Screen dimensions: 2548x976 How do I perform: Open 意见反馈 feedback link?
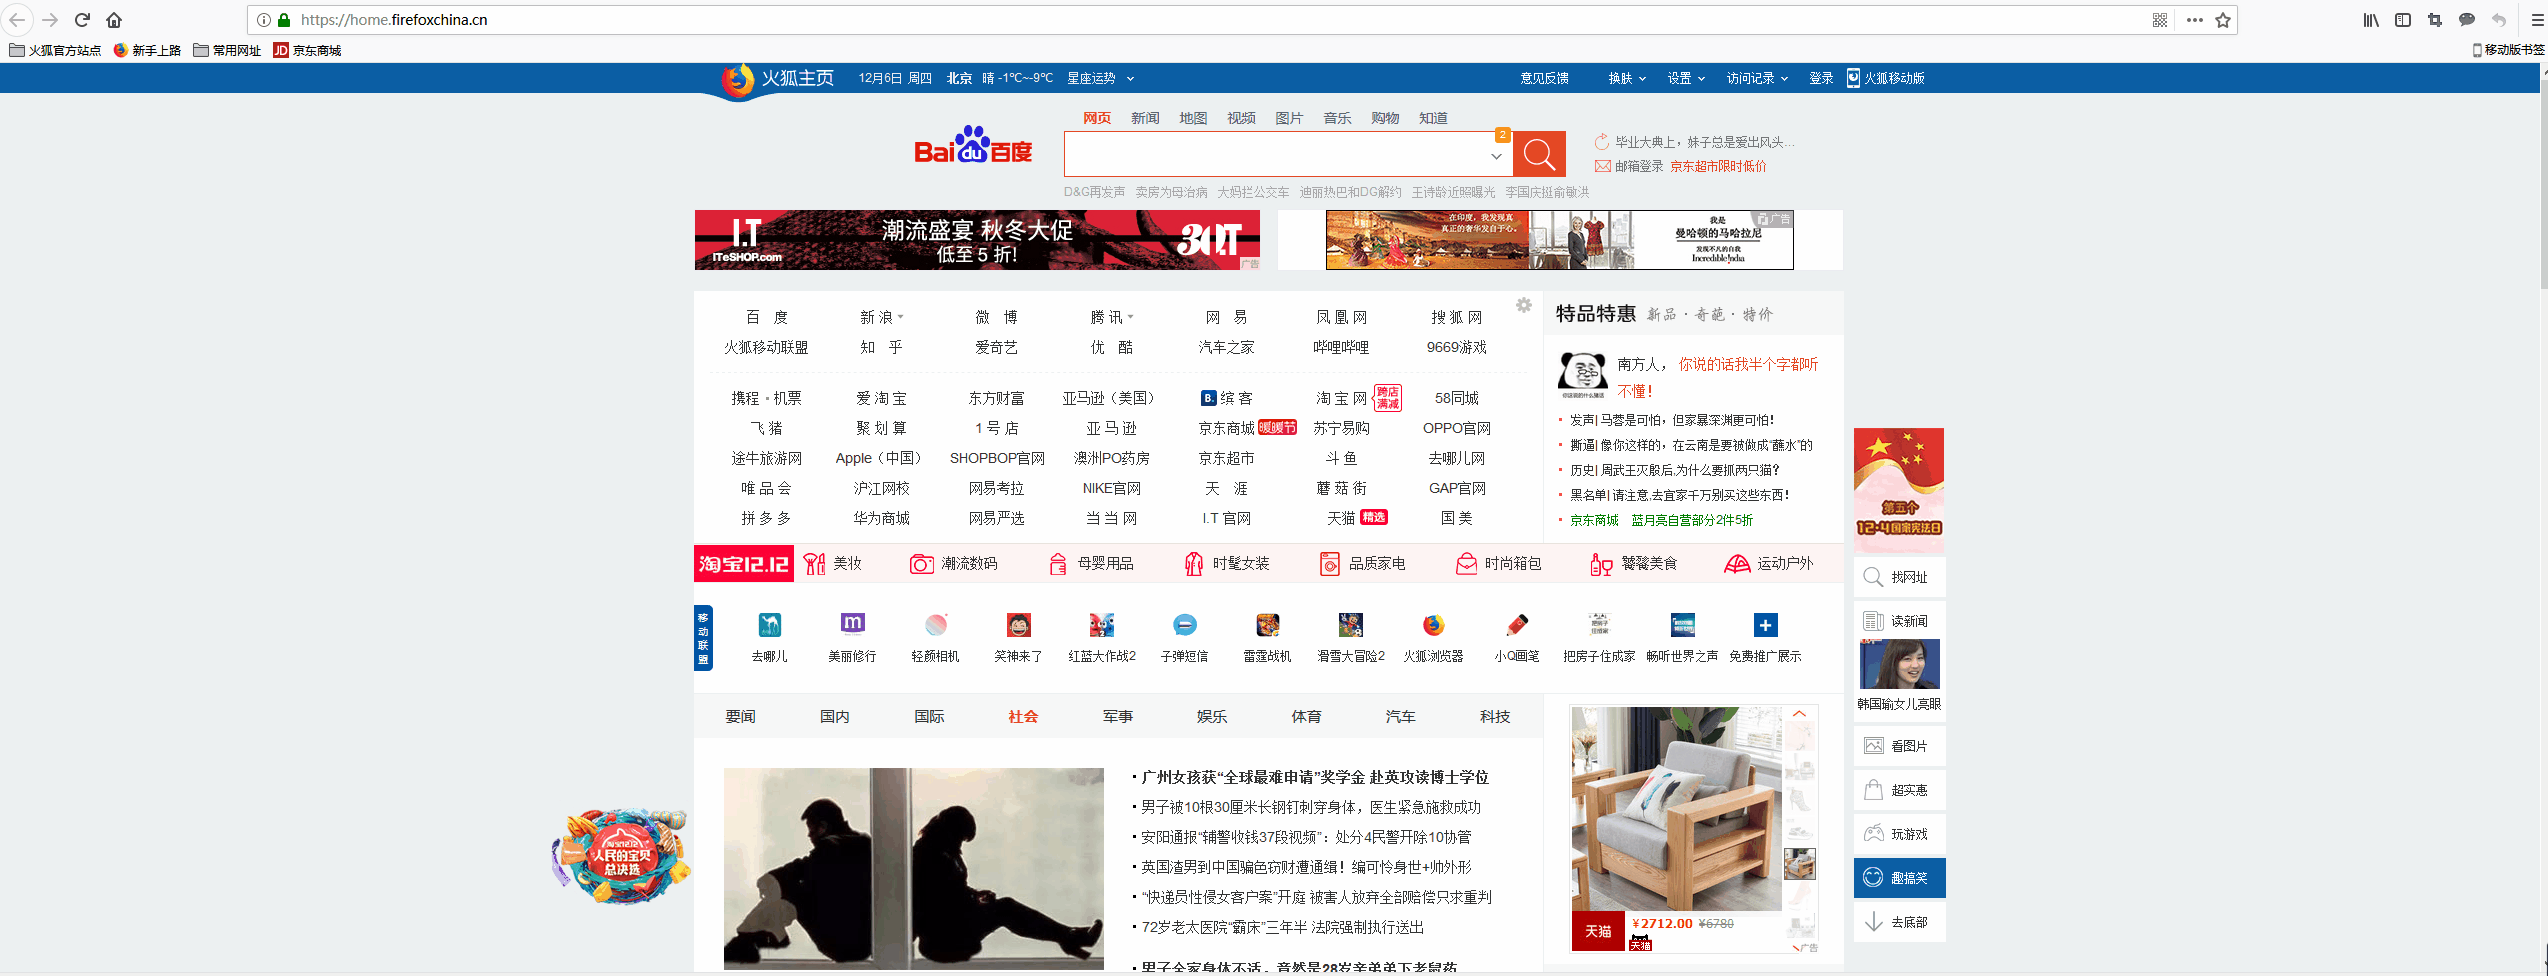(1544, 78)
